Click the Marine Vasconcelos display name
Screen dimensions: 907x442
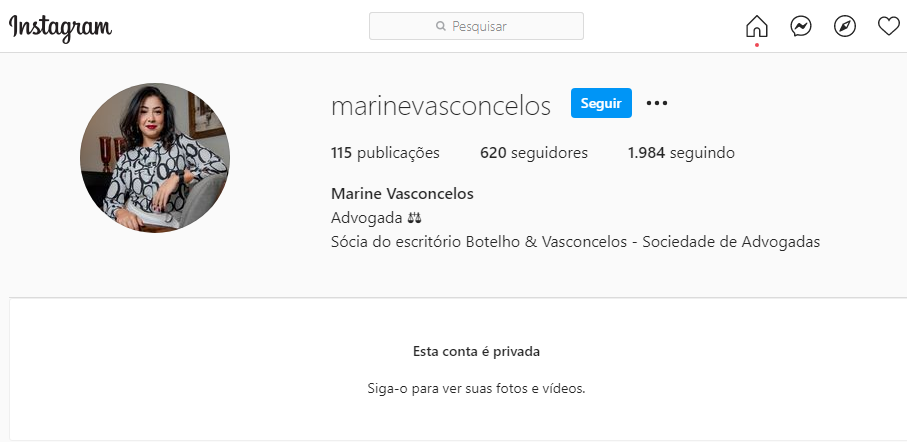[402, 194]
